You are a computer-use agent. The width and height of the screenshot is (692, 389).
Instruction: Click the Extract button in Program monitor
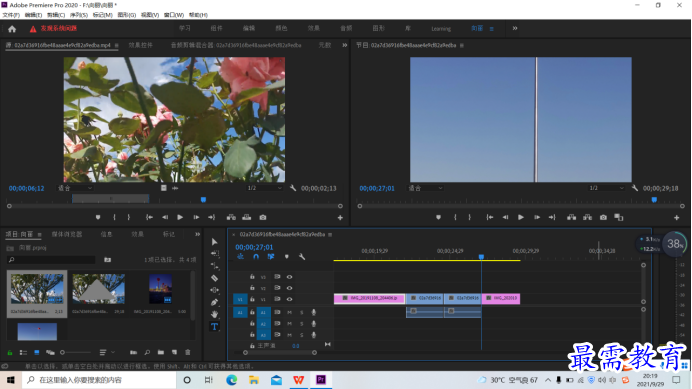587,217
